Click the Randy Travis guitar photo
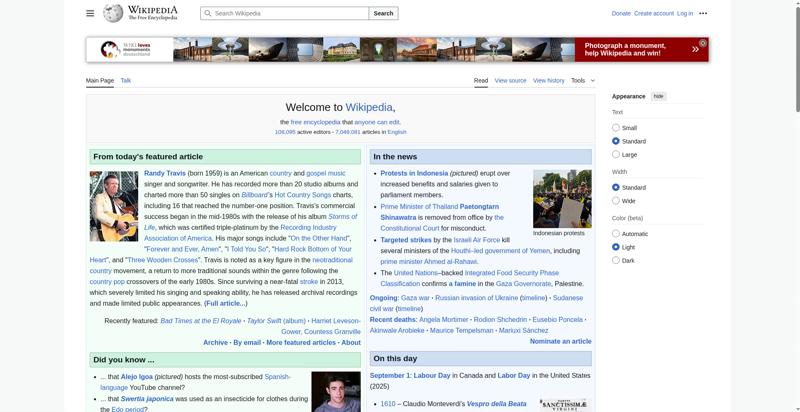The height and width of the screenshot is (412, 800). [x=114, y=206]
